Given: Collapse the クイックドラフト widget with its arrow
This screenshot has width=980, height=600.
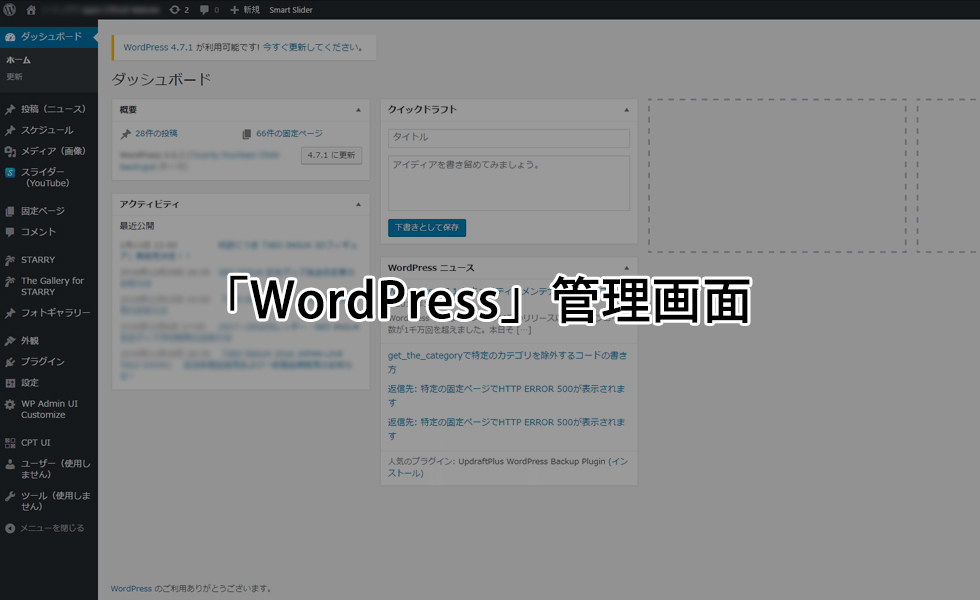Looking at the screenshot, I should [626, 110].
